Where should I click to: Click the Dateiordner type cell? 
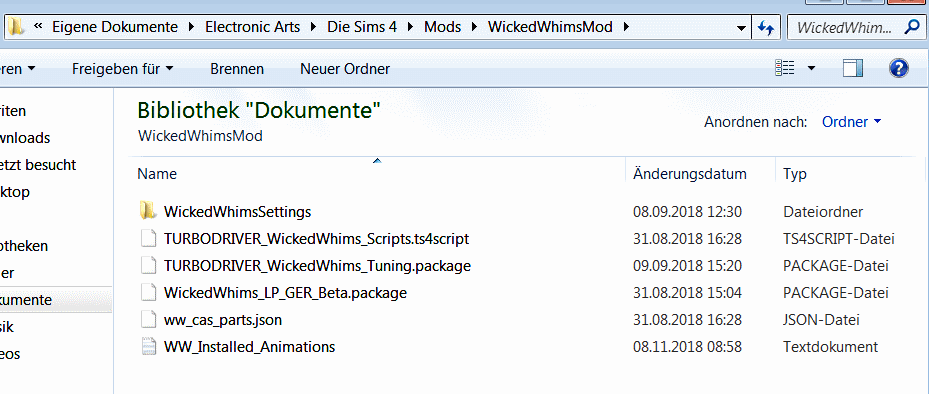point(823,212)
